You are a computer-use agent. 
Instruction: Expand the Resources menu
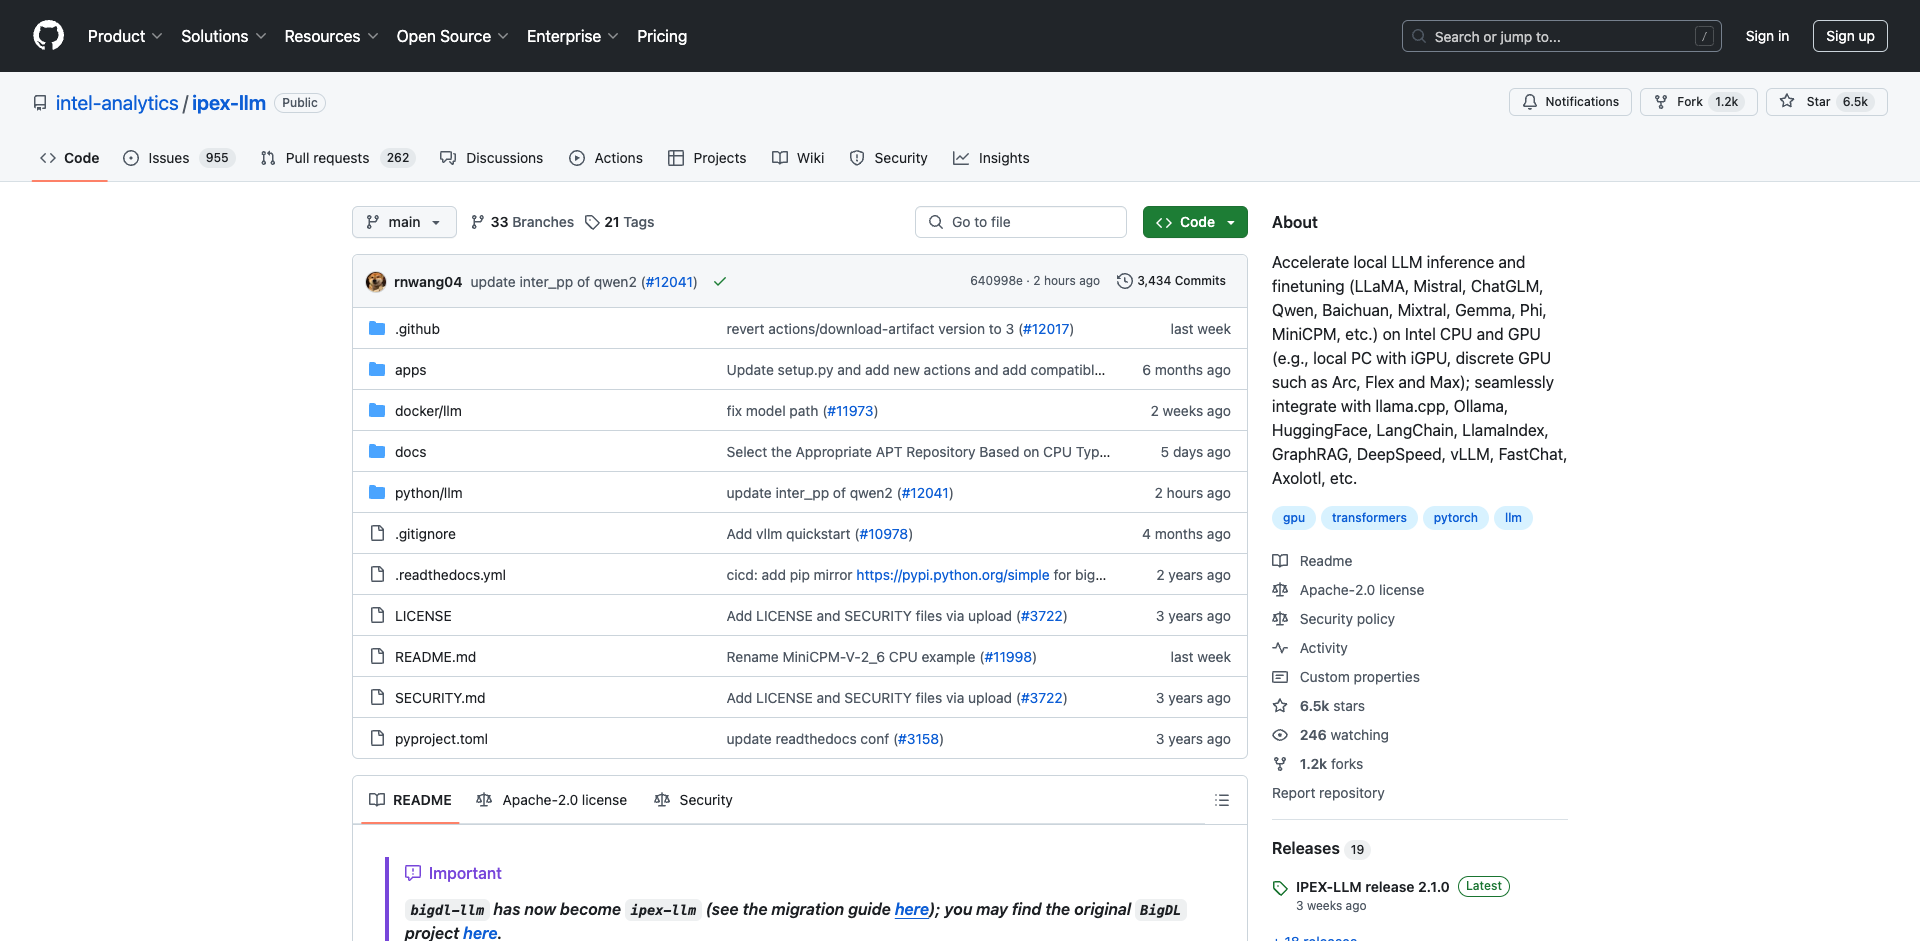pyautogui.click(x=332, y=36)
